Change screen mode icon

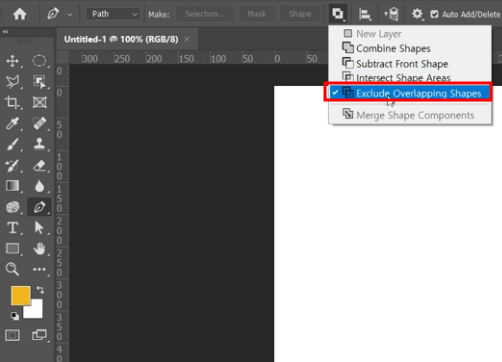click(39, 335)
